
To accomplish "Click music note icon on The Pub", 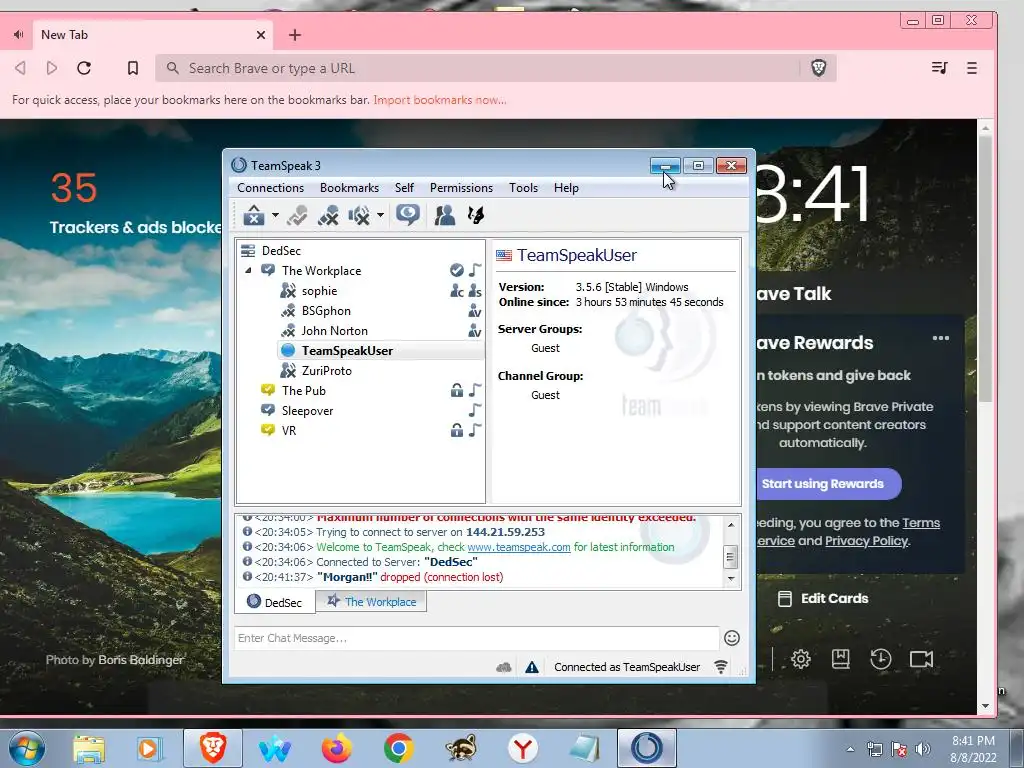I will click(475, 391).
